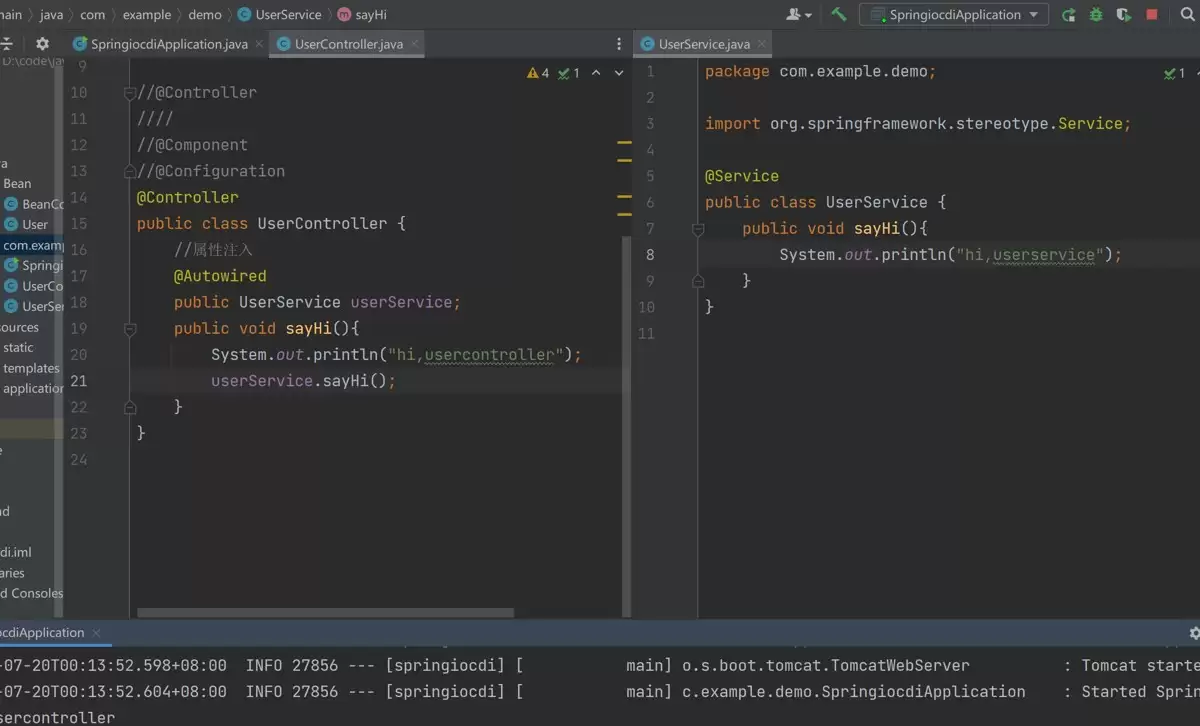
Task: Click the green check indicator in UserService editor
Action: pyautogui.click(x=1174, y=73)
